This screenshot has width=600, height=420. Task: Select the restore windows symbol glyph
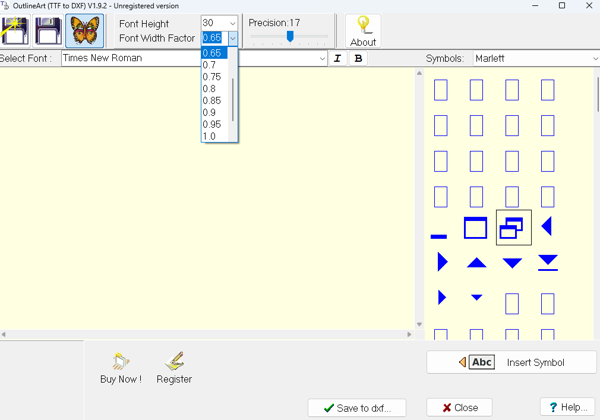point(512,228)
